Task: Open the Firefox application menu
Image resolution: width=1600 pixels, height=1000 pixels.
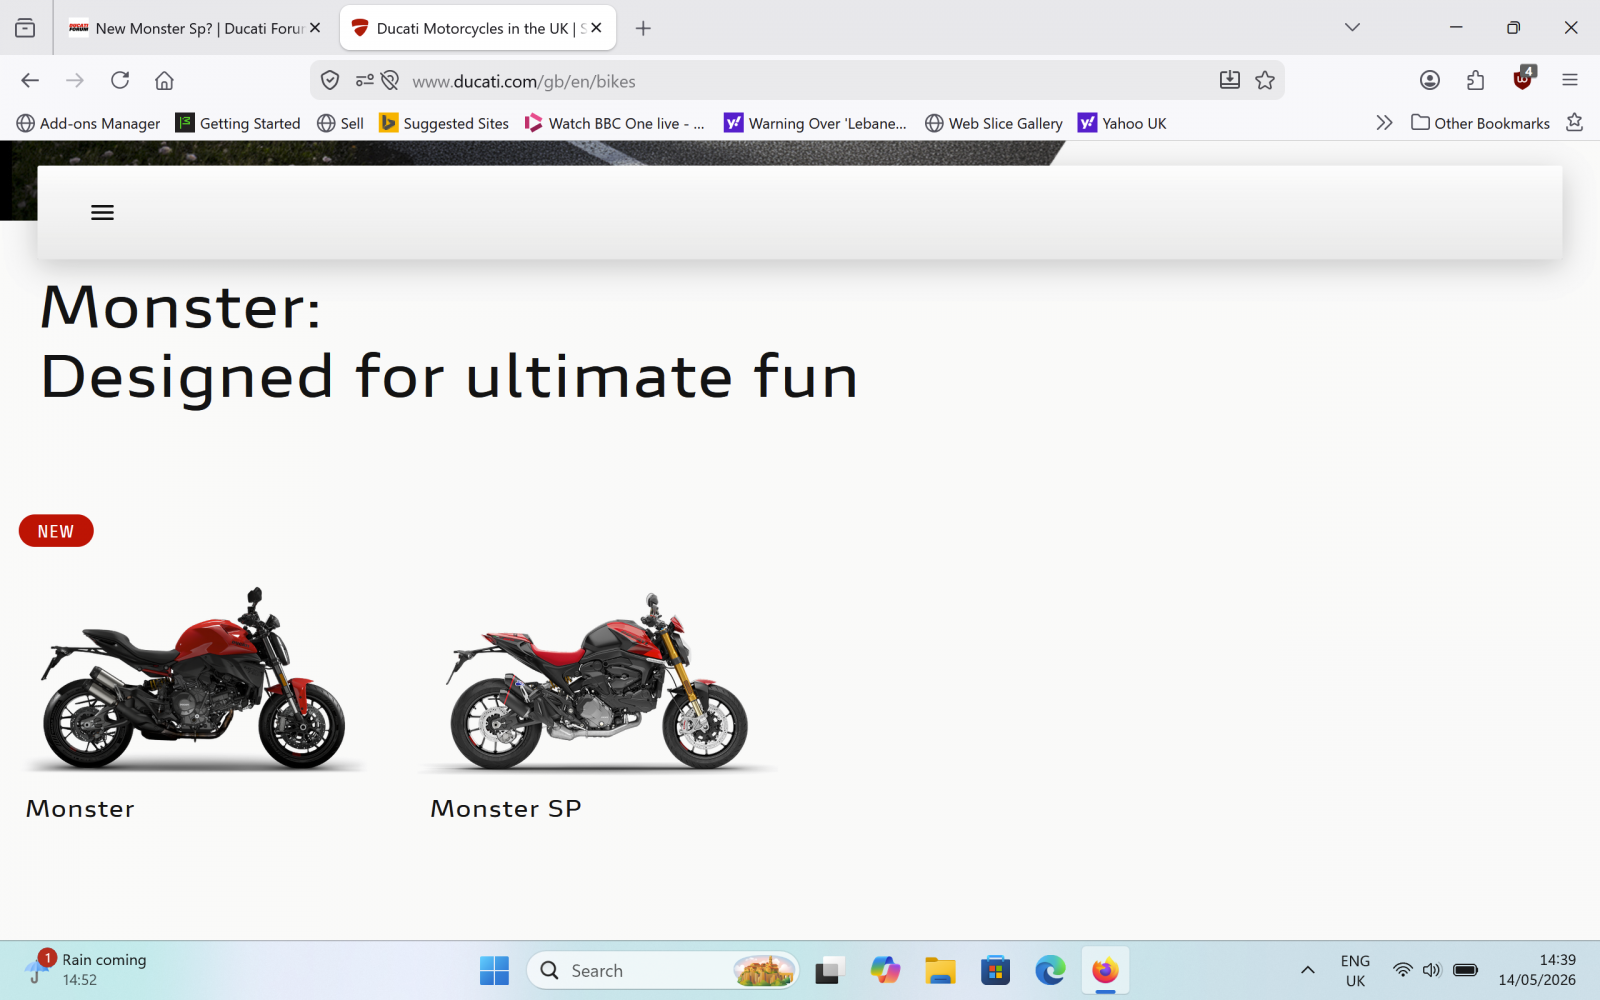Action: (1570, 80)
